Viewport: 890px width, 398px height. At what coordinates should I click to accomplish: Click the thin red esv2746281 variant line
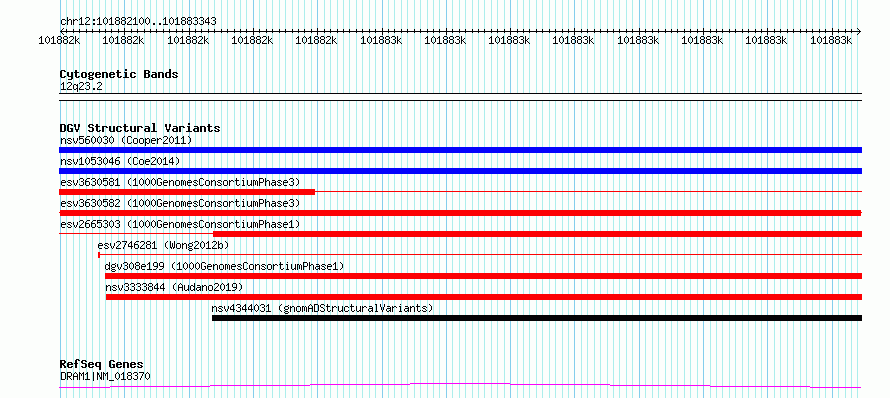(x=480, y=254)
